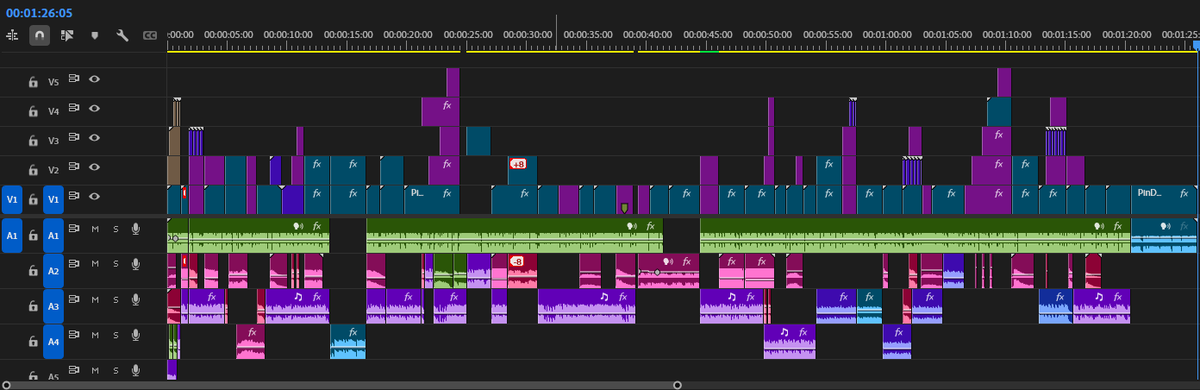The width and height of the screenshot is (1200, 390).
Task: Enable voice-over record on track A3
Action: (135, 300)
